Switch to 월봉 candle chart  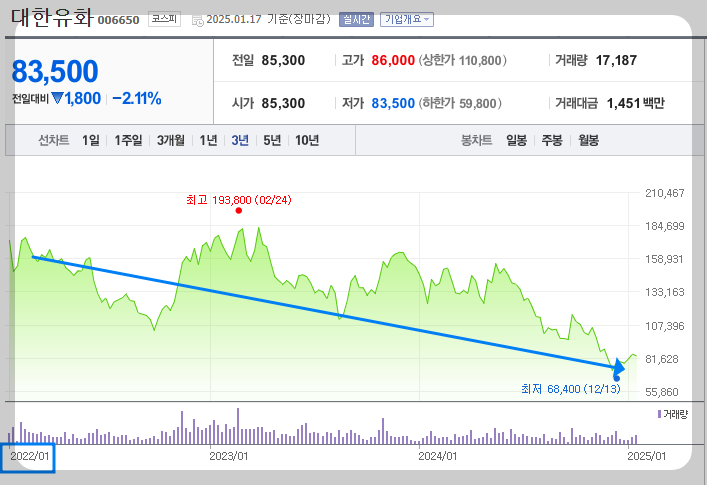[x=588, y=140]
